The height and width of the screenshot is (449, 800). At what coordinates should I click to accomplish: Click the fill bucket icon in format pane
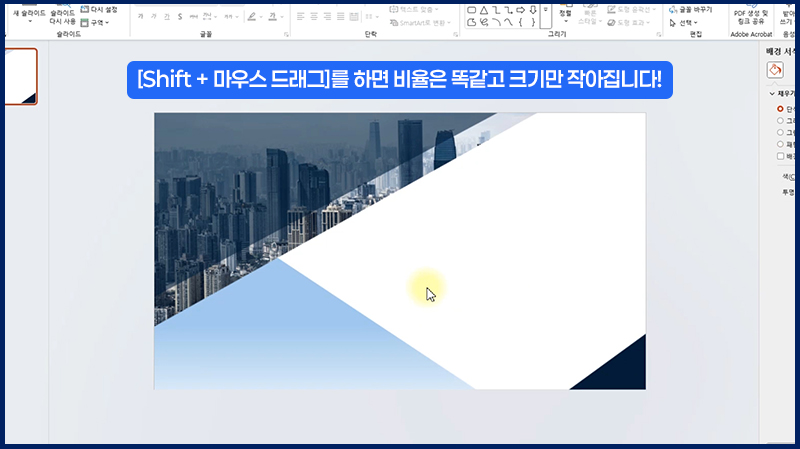pos(775,70)
